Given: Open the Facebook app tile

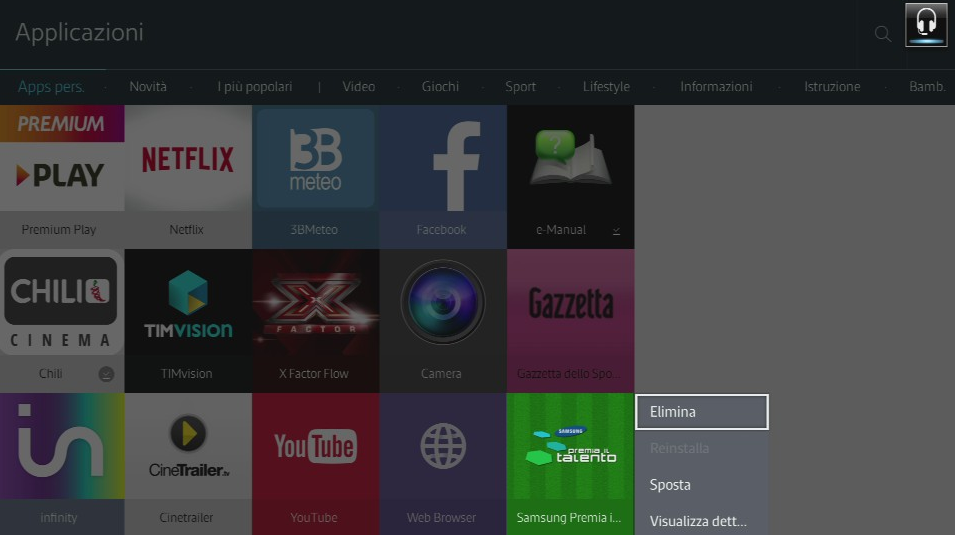Looking at the screenshot, I should (443, 177).
